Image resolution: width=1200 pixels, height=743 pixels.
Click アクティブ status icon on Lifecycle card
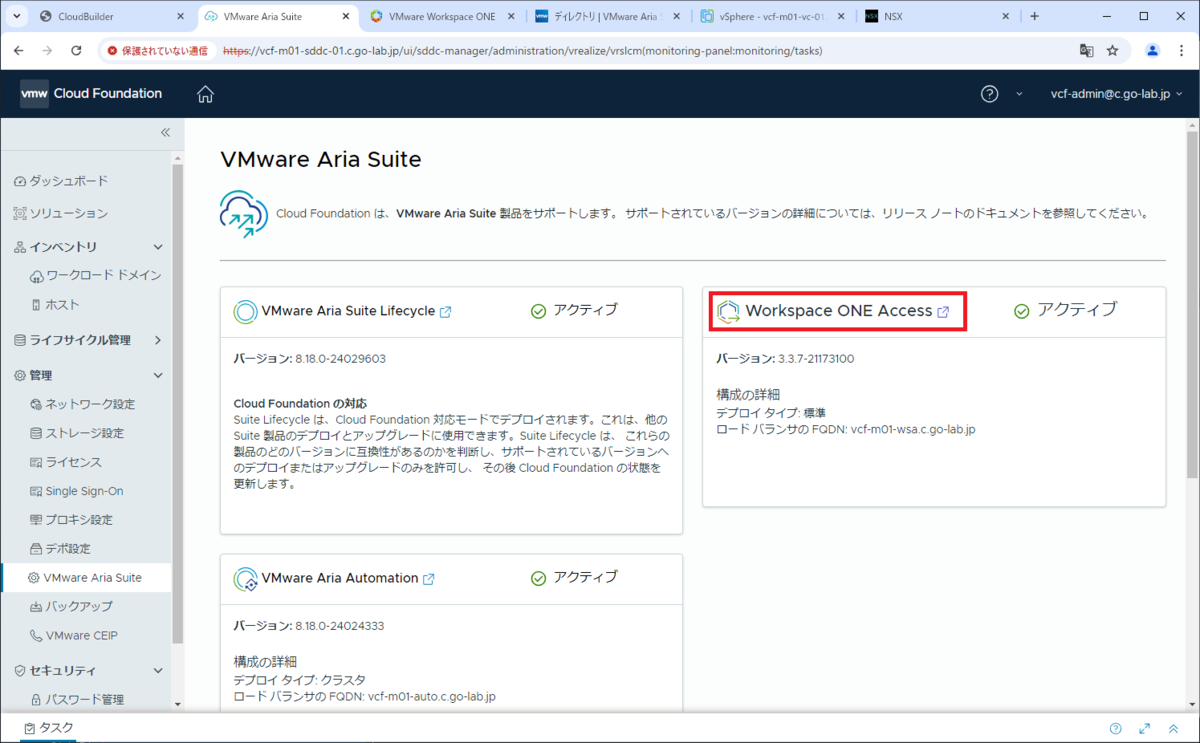(x=538, y=311)
